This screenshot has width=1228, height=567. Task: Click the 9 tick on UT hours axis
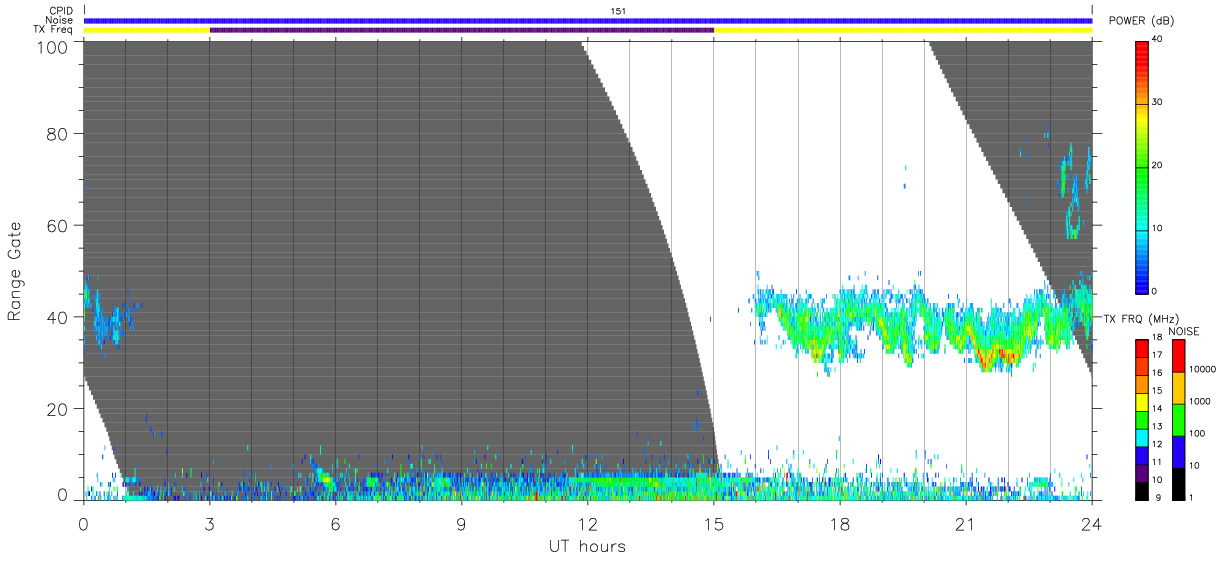(462, 524)
